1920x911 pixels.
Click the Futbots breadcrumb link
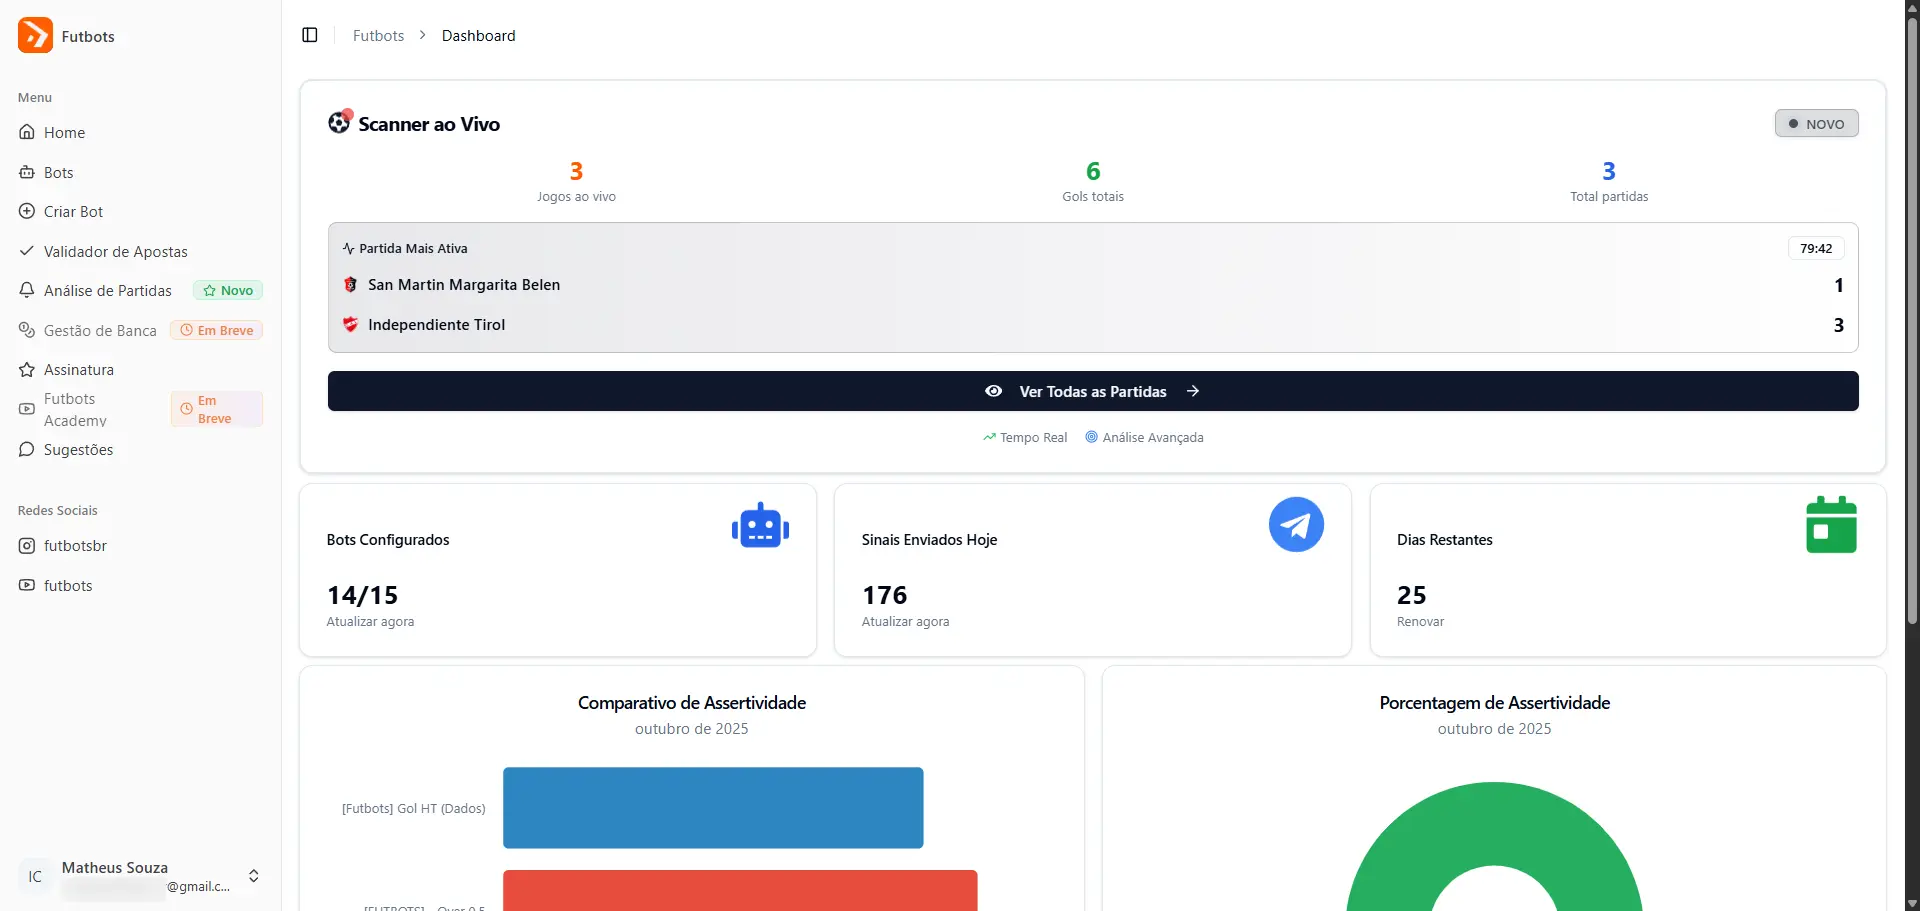click(378, 35)
